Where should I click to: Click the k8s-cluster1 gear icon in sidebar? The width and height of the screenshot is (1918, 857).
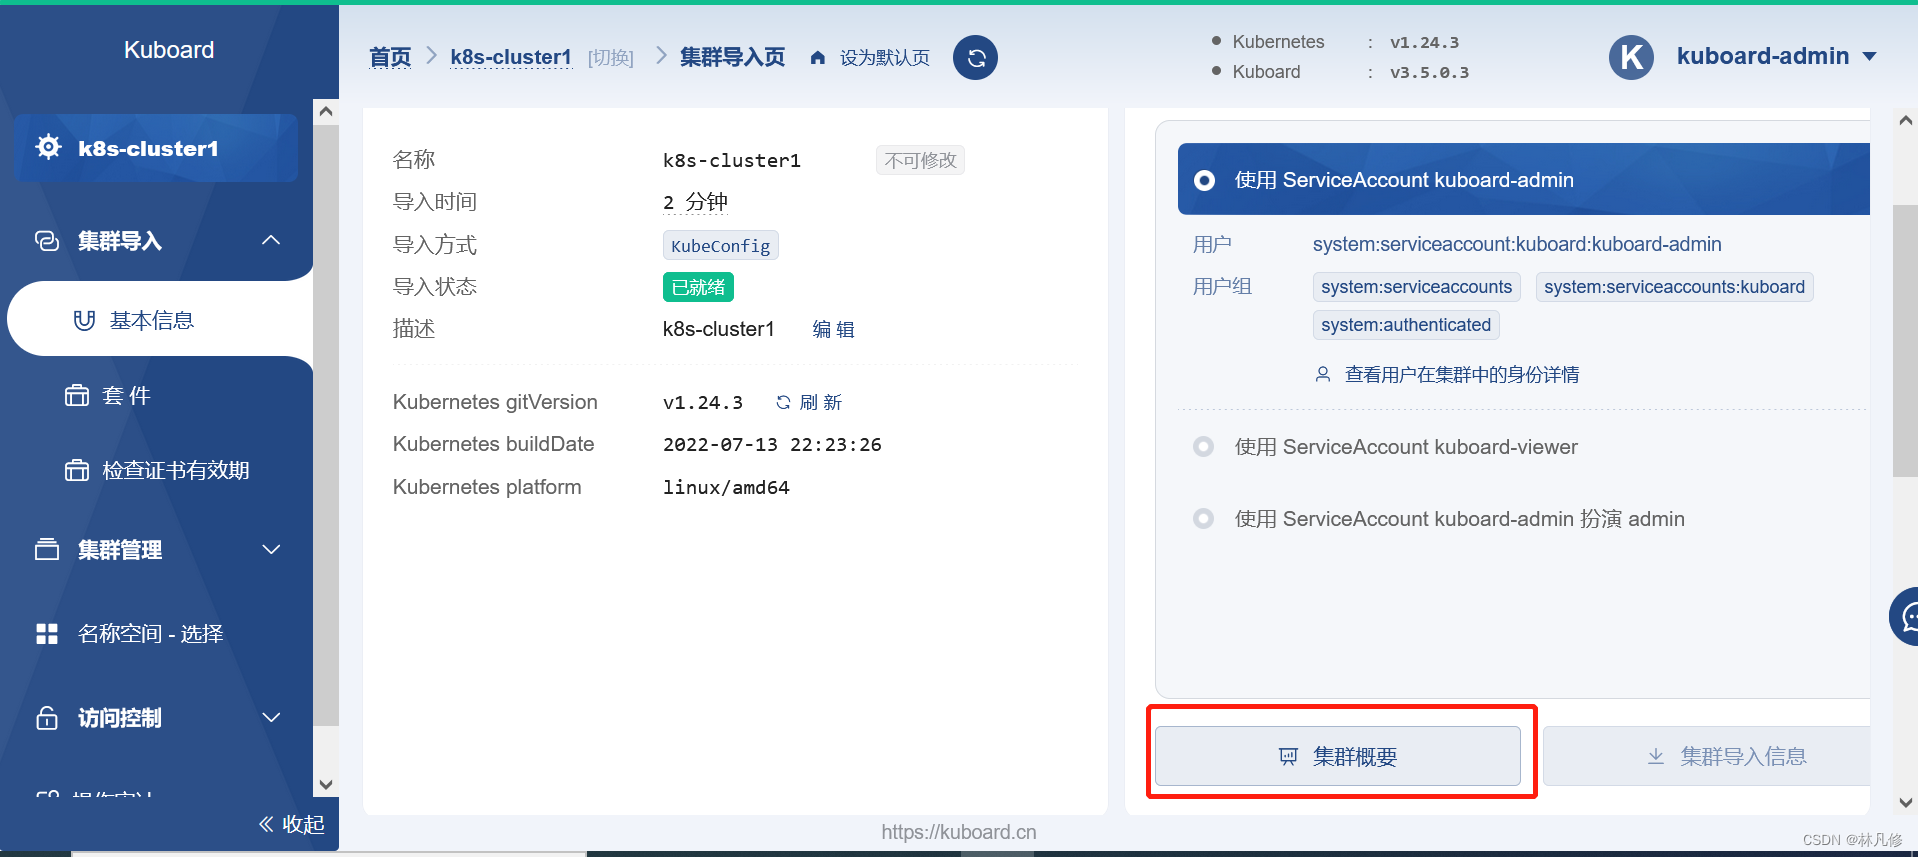[x=48, y=147]
